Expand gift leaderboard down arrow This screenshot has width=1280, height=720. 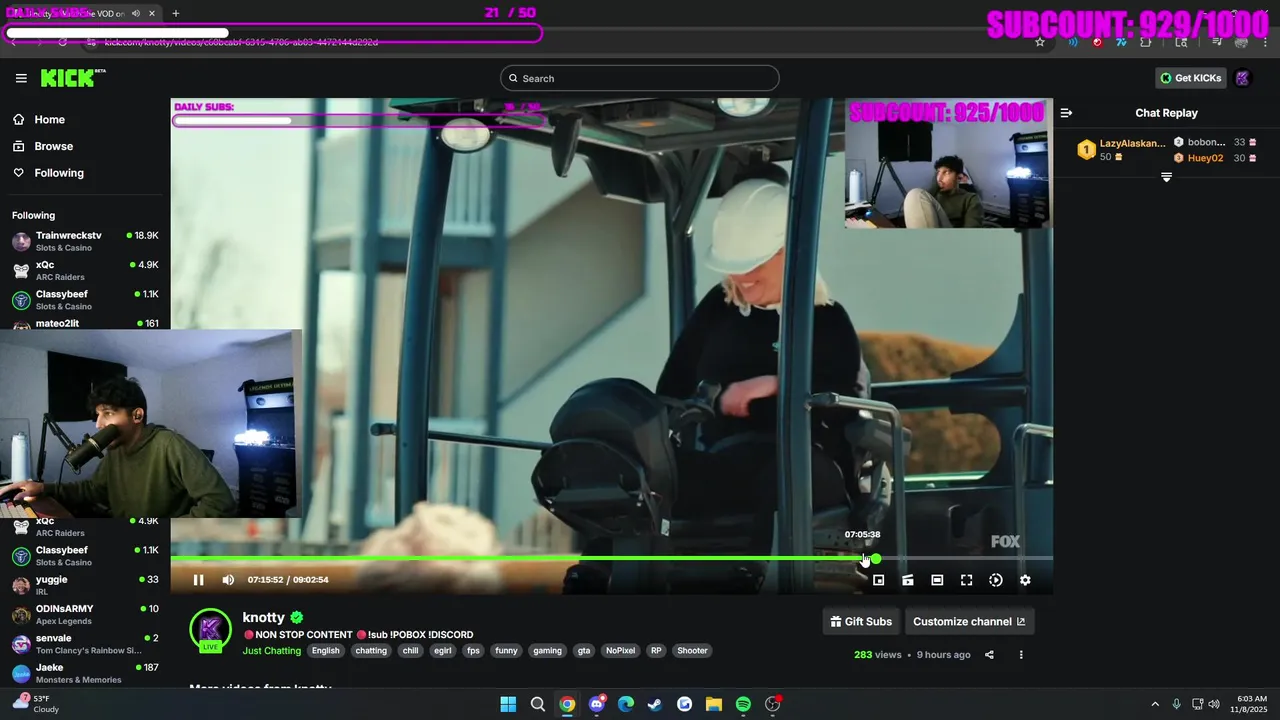click(1166, 177)
